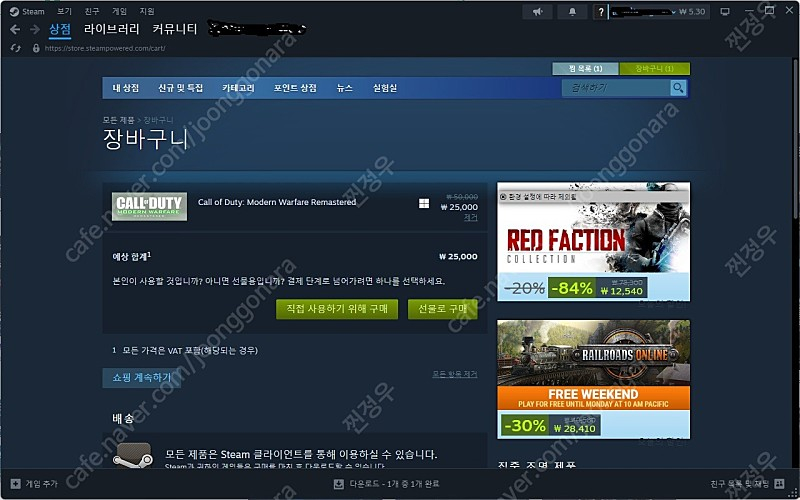Click 쇼핑 계속하기 button
The height and width of the screenshot is (500, 800).
click(x=142, y=378)
